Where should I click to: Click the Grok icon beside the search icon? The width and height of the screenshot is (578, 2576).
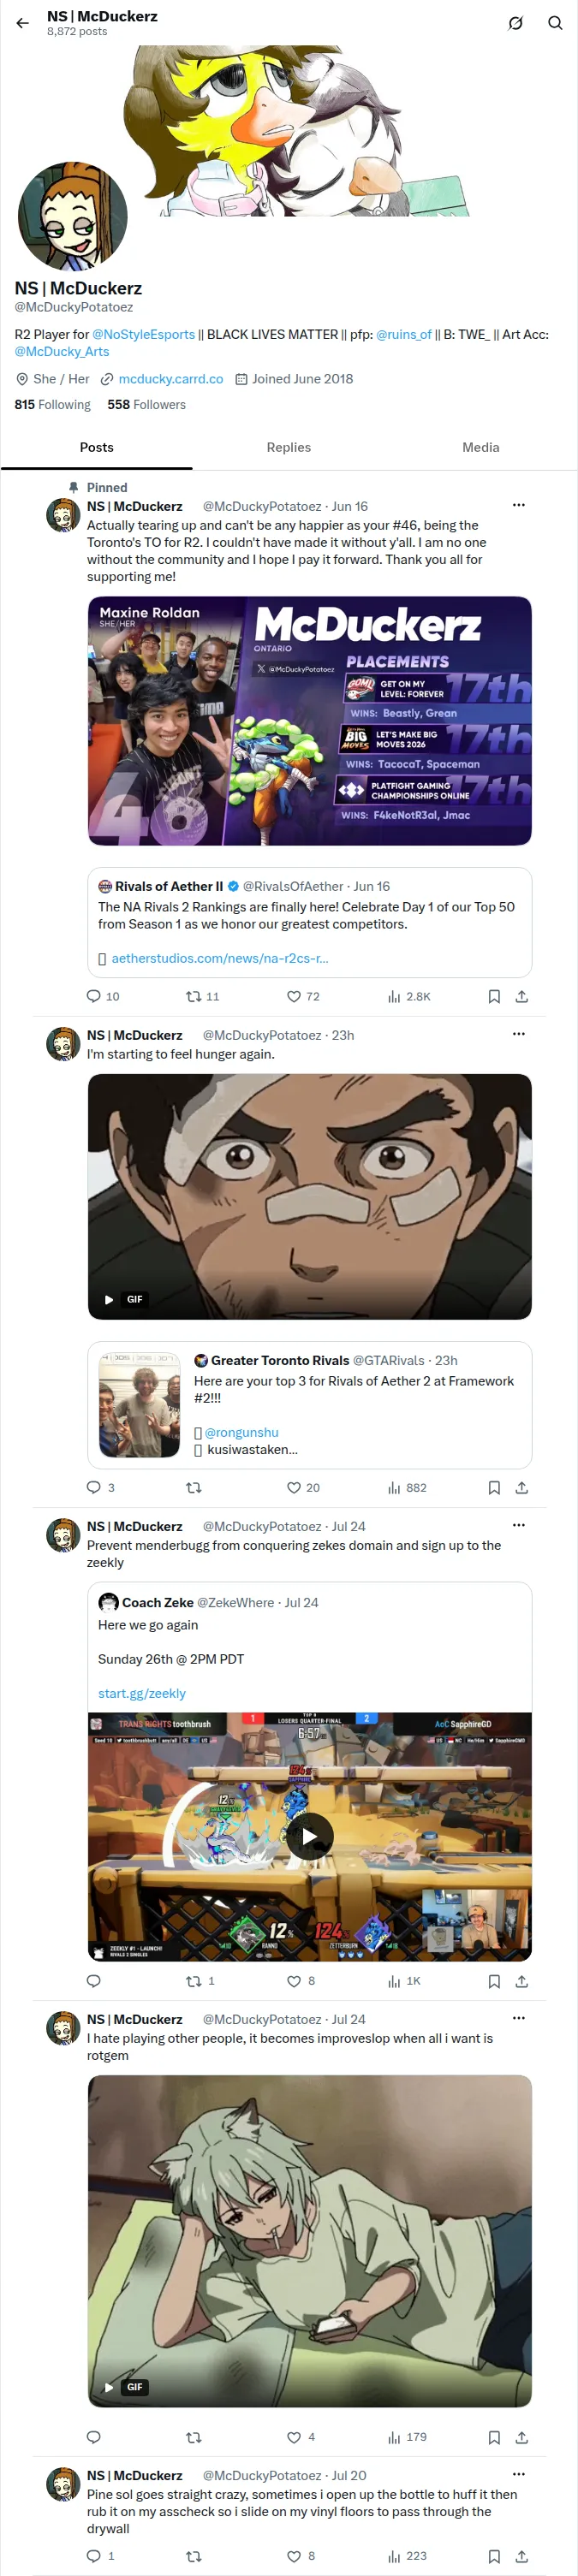pos(515,23)
